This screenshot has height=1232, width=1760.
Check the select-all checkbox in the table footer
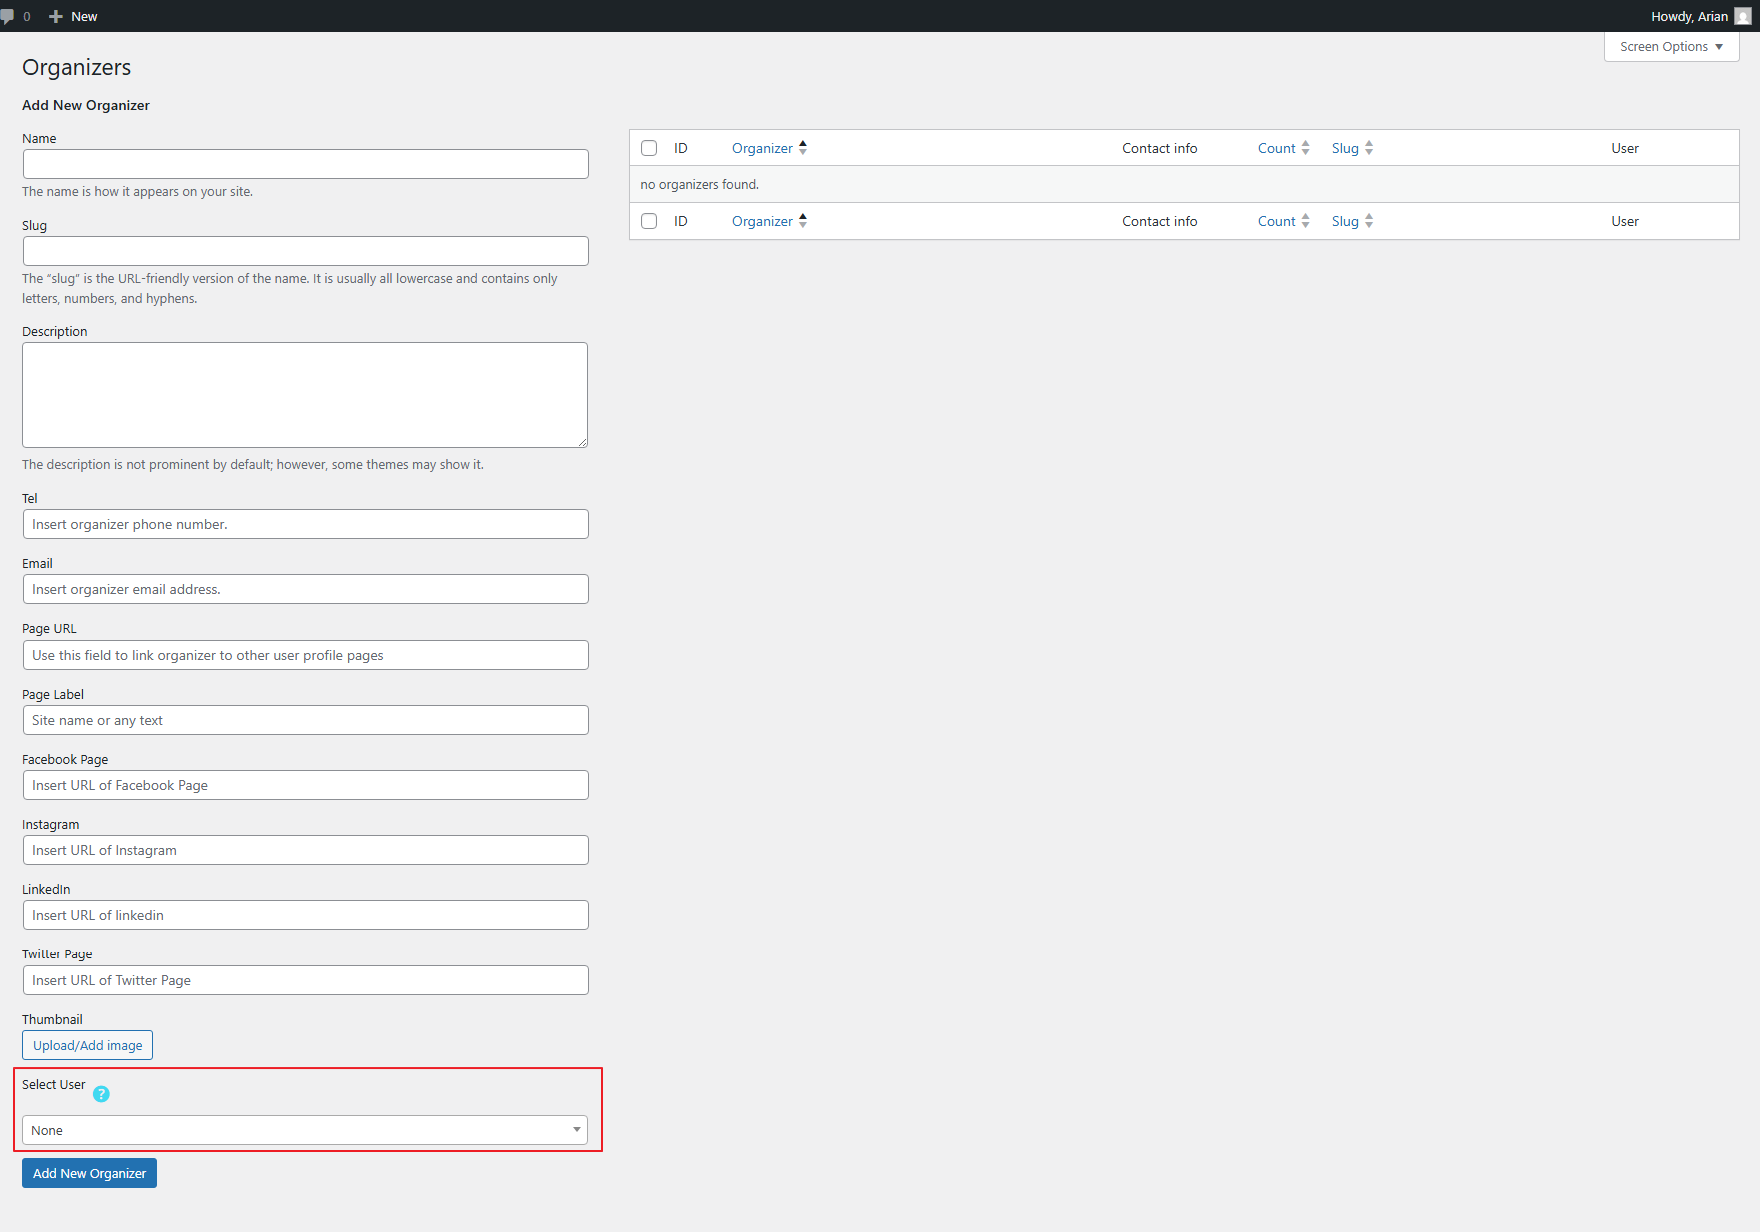tap(649, 221)
